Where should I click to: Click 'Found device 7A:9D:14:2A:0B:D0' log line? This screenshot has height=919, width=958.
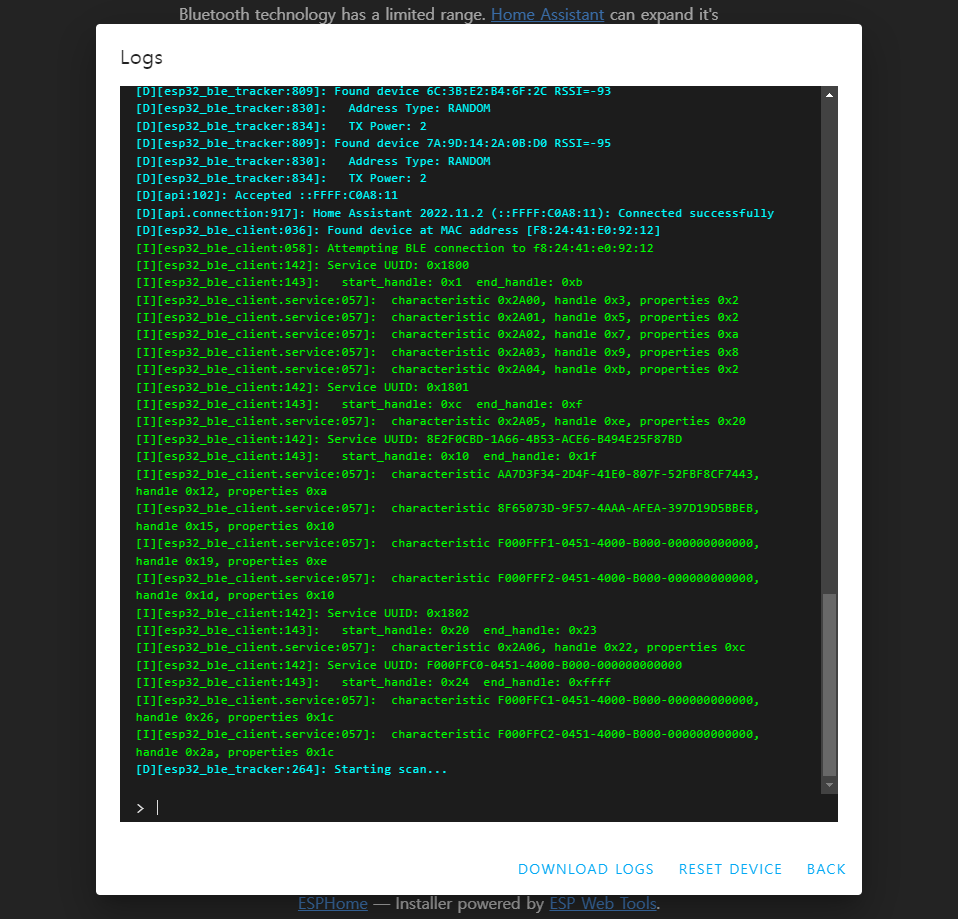click(373, 143)
